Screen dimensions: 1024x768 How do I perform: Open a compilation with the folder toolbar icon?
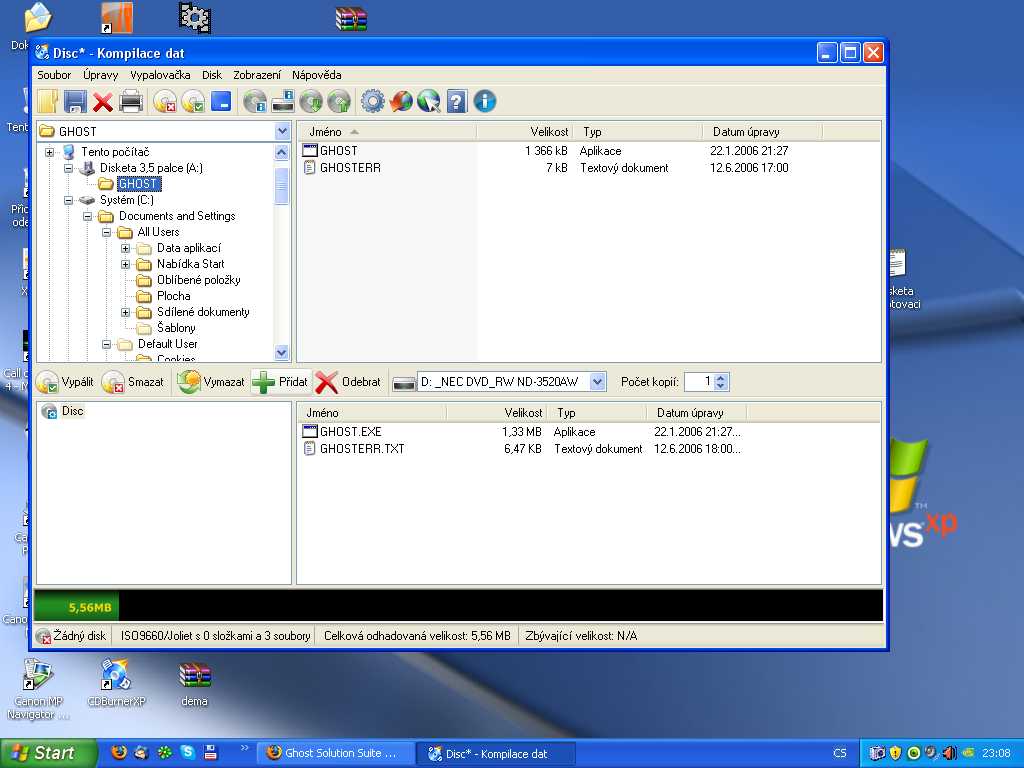pyautogui.click(x=48, y=101)
